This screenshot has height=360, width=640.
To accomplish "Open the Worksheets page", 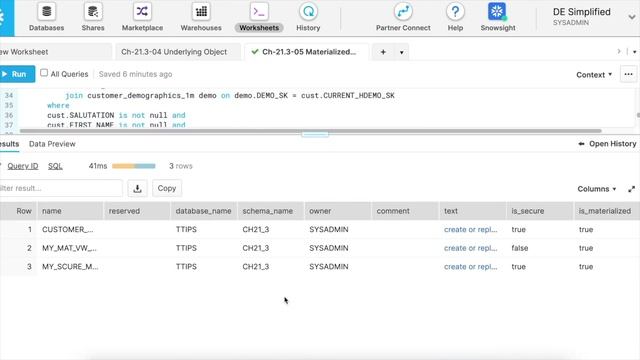I will 259,17.
